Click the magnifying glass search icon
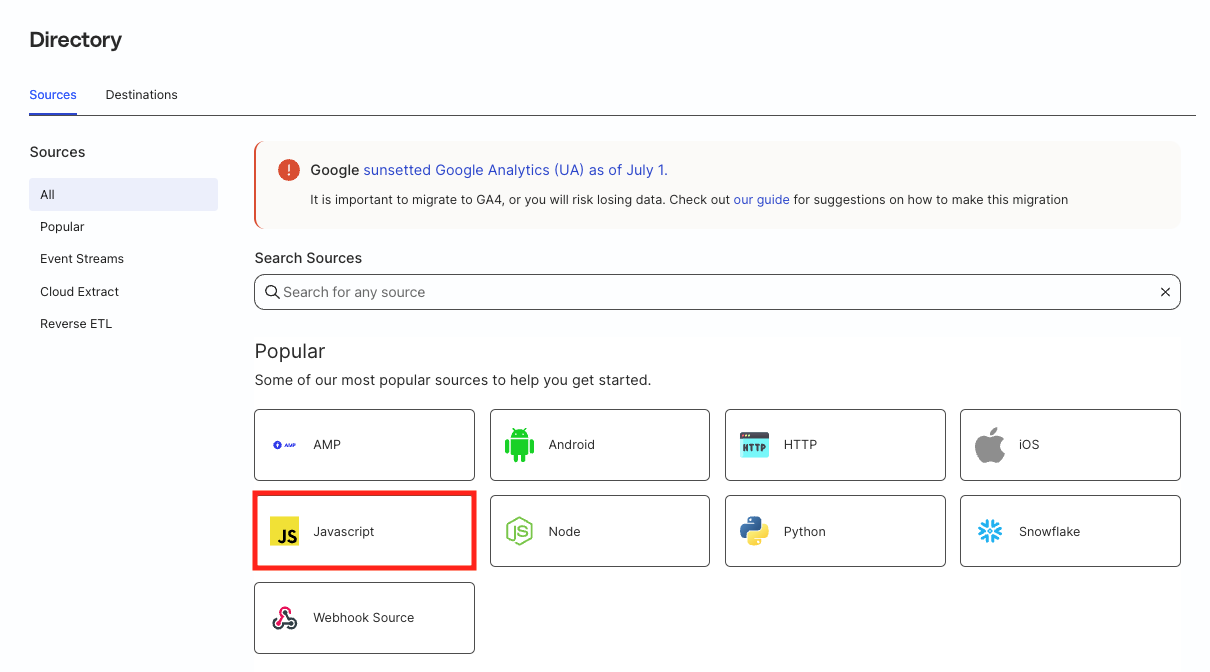1210x672 pixels. pyautogui.click(x=272, y=292)
